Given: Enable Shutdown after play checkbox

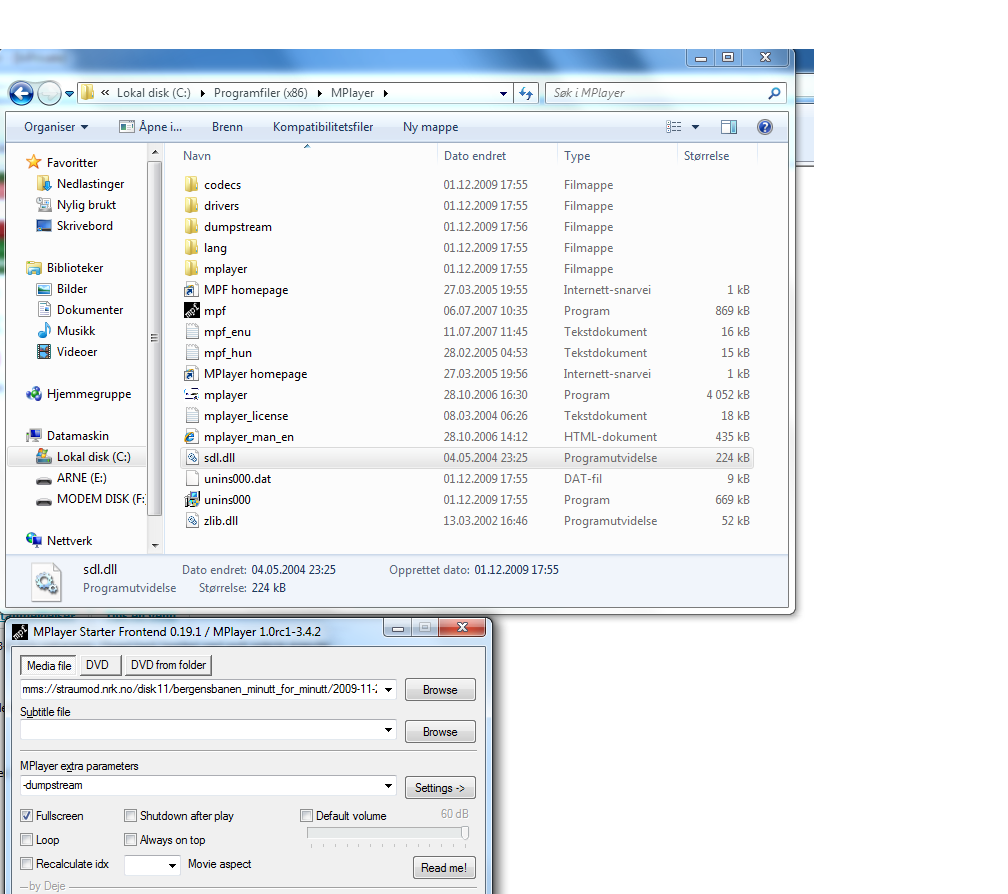Looking at the screenshot, I should click(x=130, y=816).
